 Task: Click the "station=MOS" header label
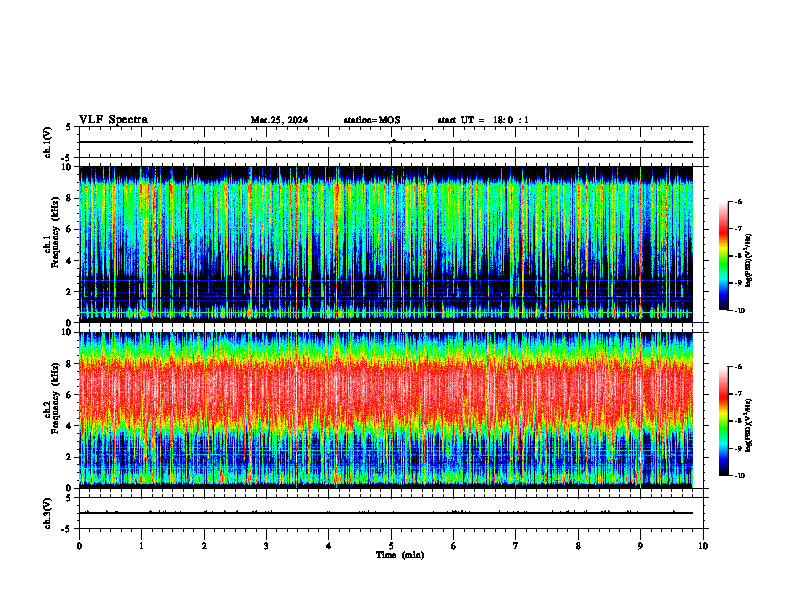point(372,120)
